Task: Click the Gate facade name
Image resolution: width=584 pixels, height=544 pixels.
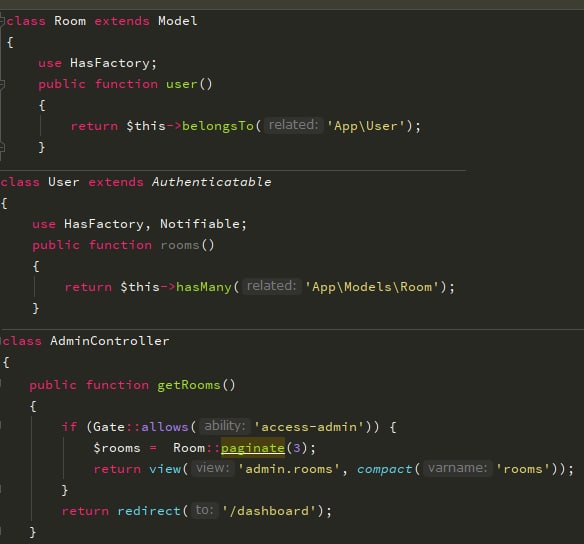Action: (x=109, y=427)
